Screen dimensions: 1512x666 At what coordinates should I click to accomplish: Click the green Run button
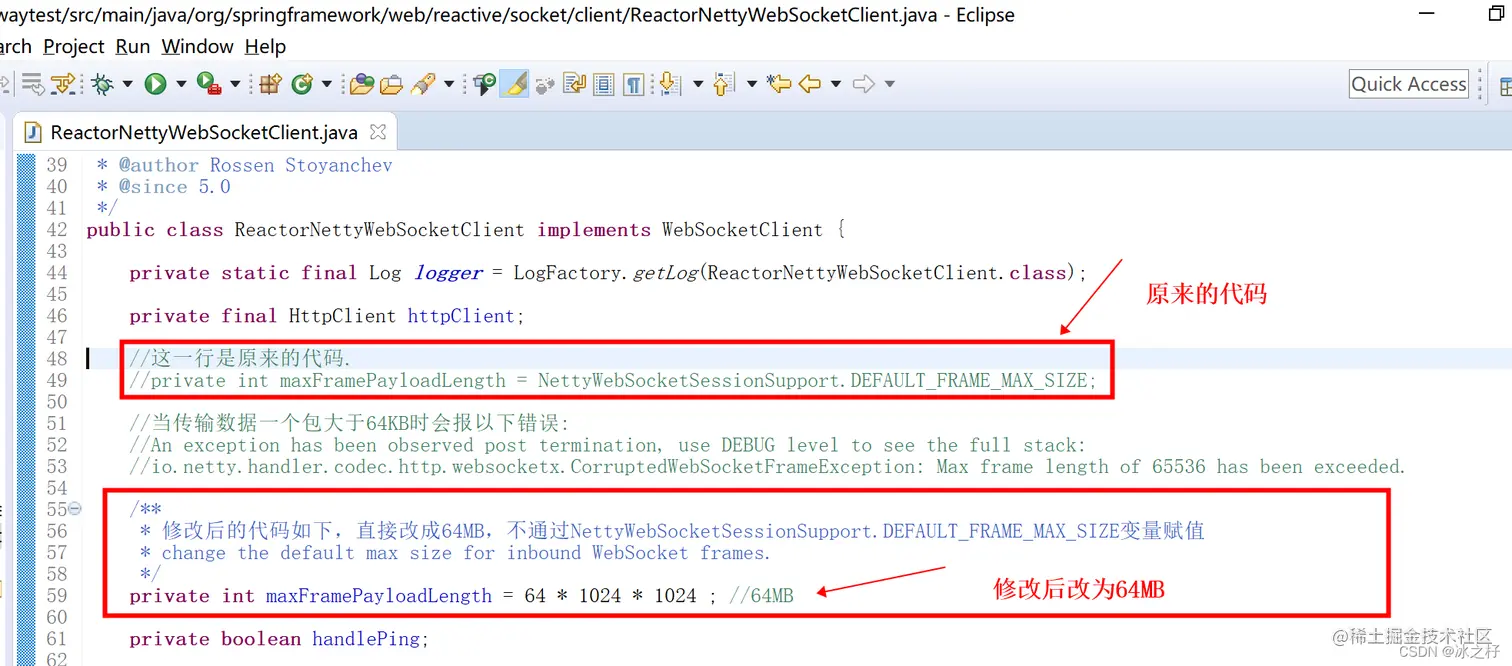click(155, 84)
